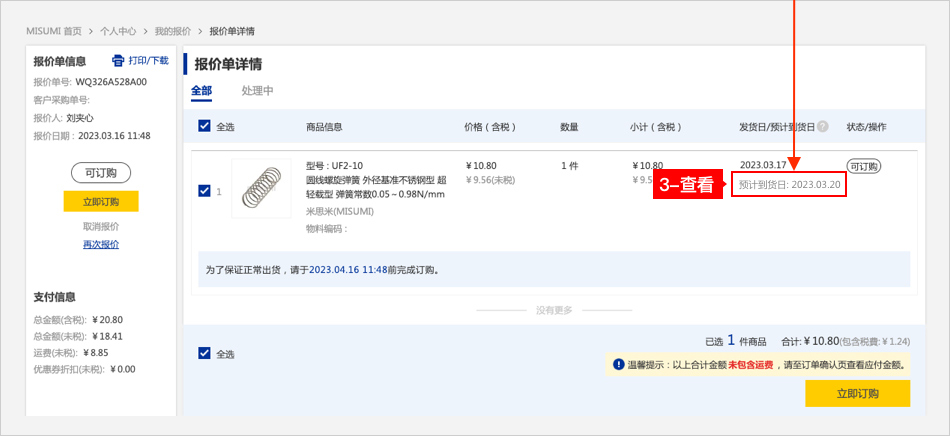The height and width of the screenshot is (436, 950).
Task: Open the 打印/下载 link
Action: [x=148, y=61]
